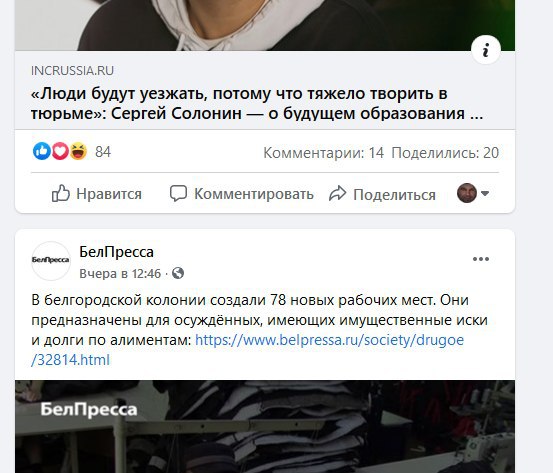The image size is (553, 473).
Task: Click the info icon on article image
Action: point(486,49)
